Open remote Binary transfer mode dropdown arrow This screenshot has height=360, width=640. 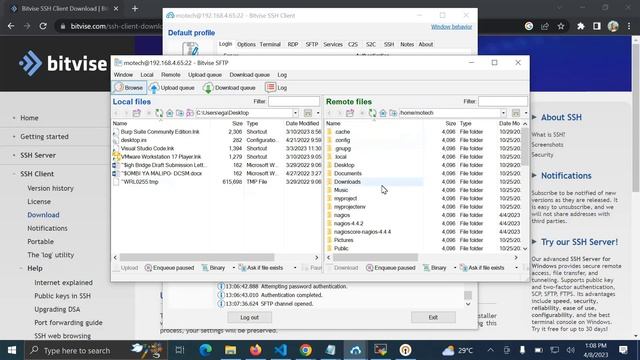(x=455, y=268)
